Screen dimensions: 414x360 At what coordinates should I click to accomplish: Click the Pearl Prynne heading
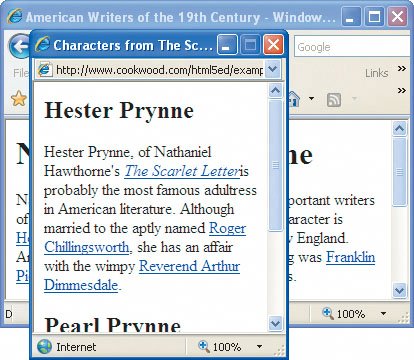click(x=113, y=324)
